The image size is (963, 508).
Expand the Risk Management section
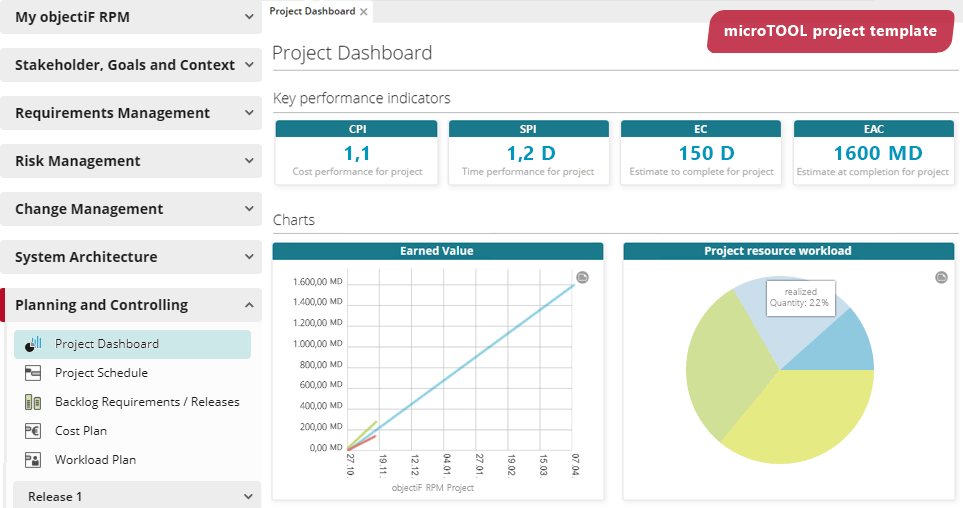pos(249,161)
